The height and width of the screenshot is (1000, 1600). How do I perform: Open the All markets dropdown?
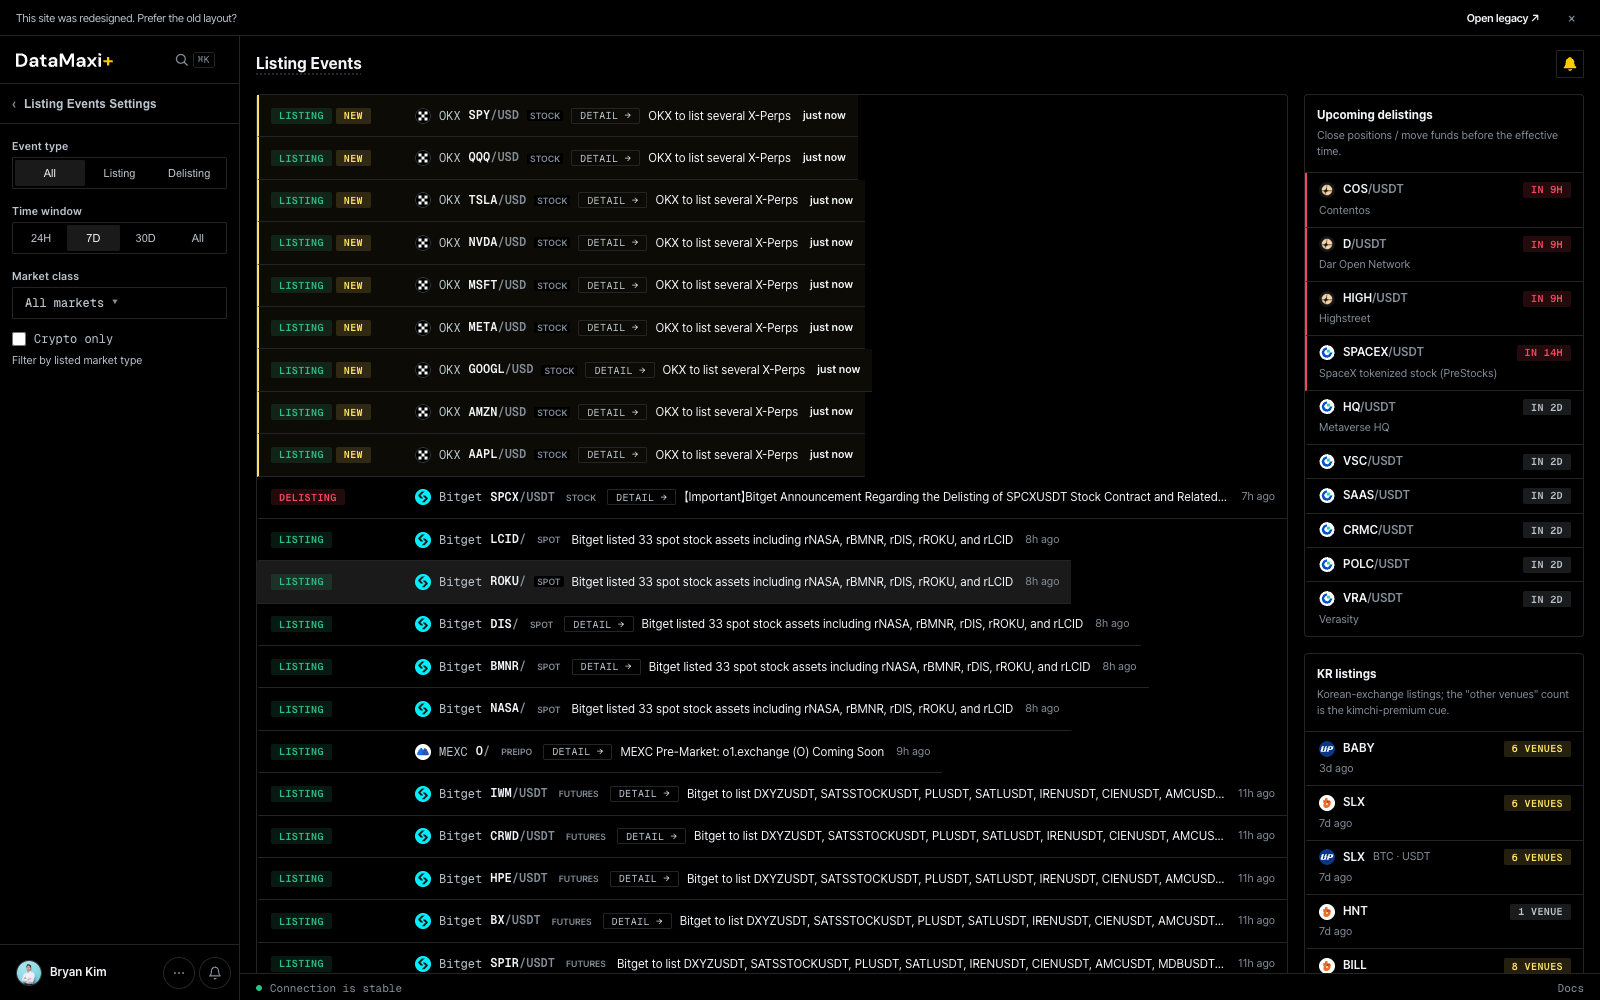(x=119, y=303)
